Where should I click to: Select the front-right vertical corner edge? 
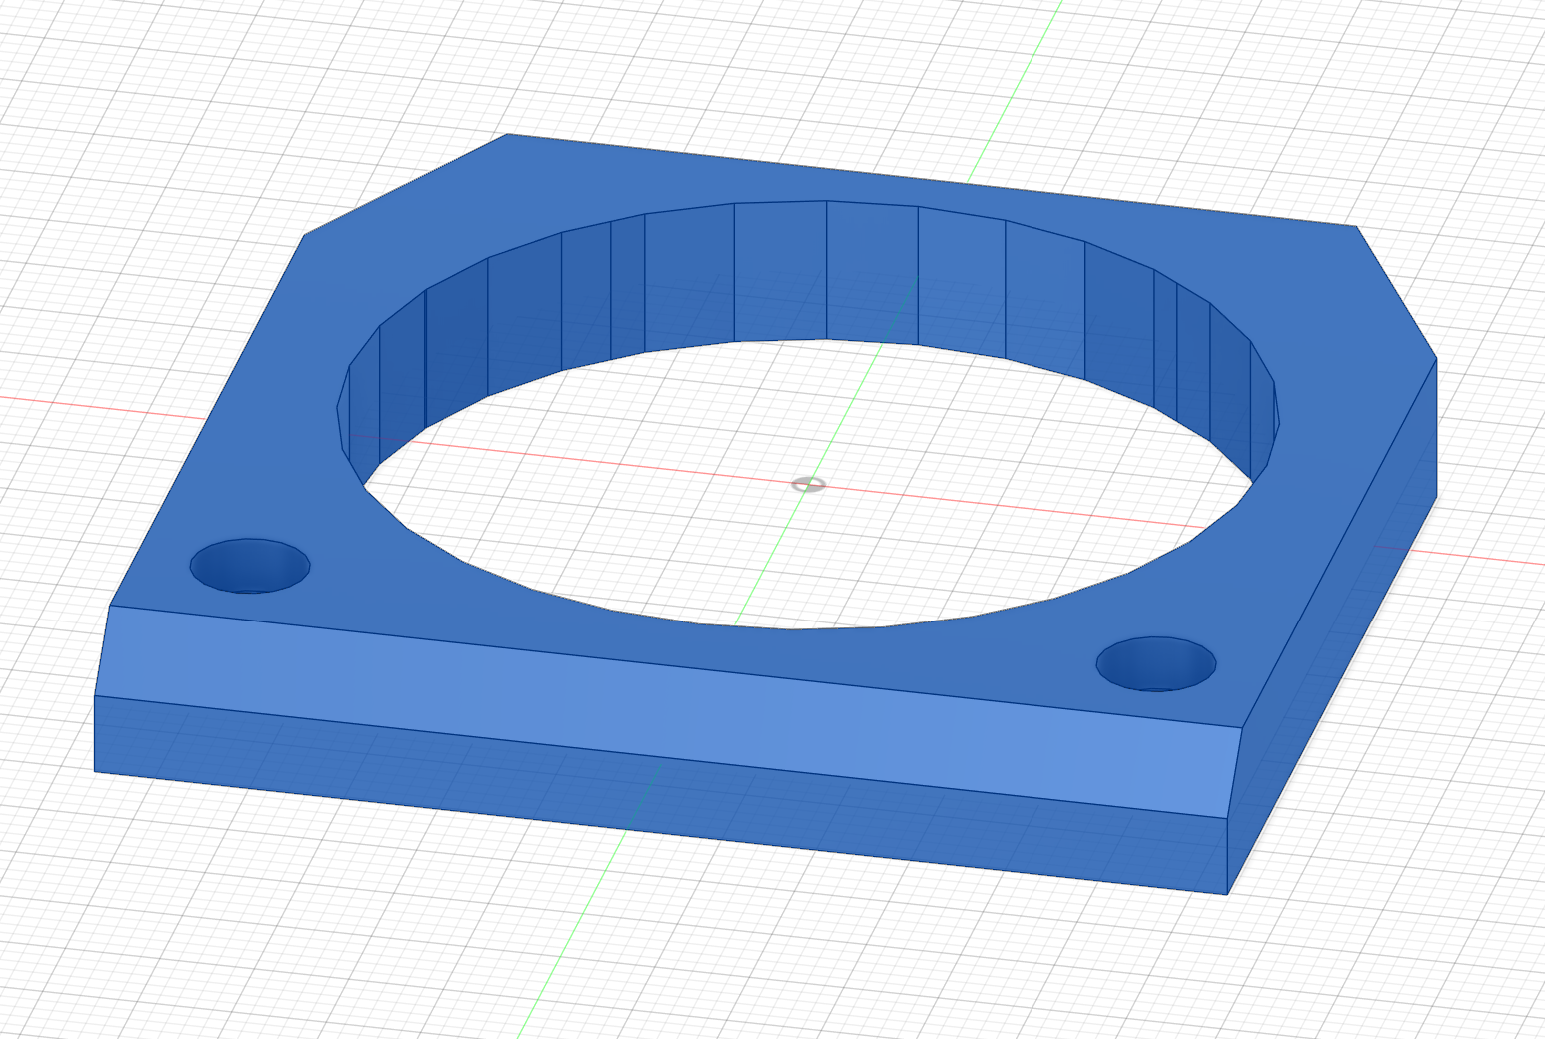(x=1227, y=857)
